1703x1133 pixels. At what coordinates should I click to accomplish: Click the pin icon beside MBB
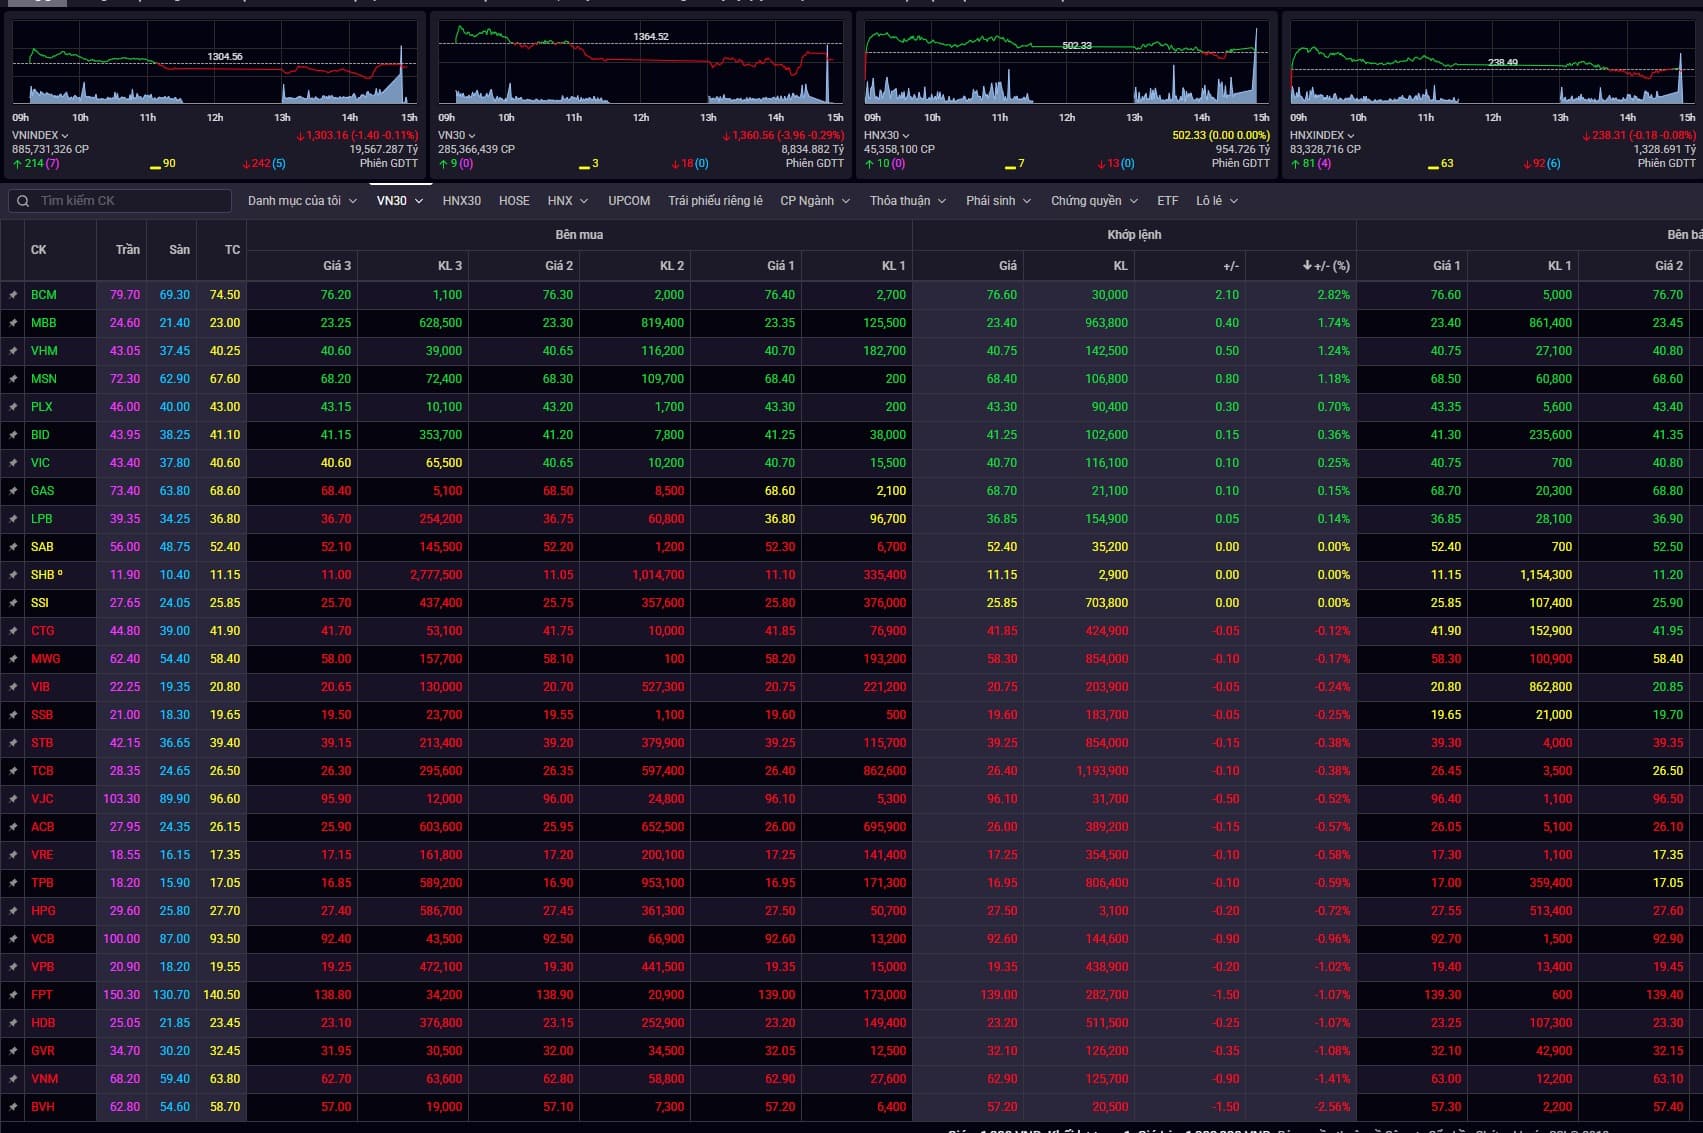(13, 323)
